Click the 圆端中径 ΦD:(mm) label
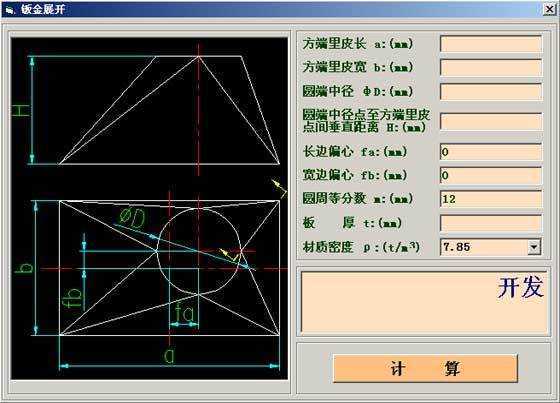 tap(358, 91)
